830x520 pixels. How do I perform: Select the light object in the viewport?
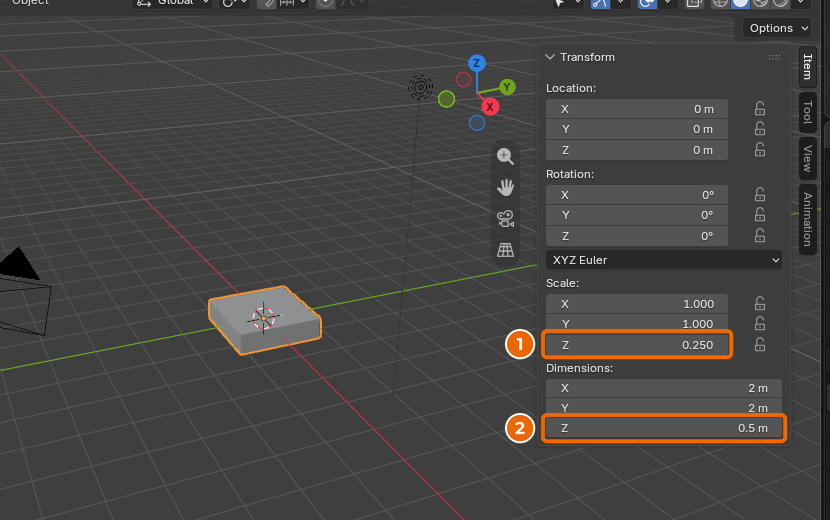coord(420,87)
